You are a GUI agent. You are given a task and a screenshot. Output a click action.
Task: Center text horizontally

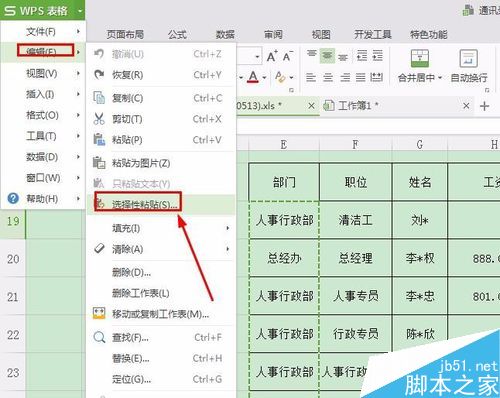328,77
